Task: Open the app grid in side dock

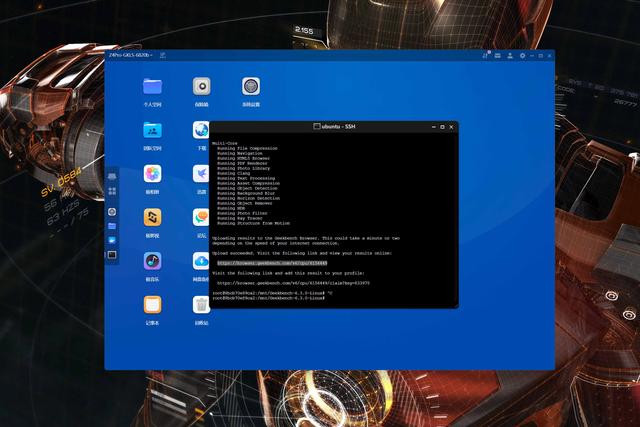Action: pyautogui.click(x=112, y=191)
